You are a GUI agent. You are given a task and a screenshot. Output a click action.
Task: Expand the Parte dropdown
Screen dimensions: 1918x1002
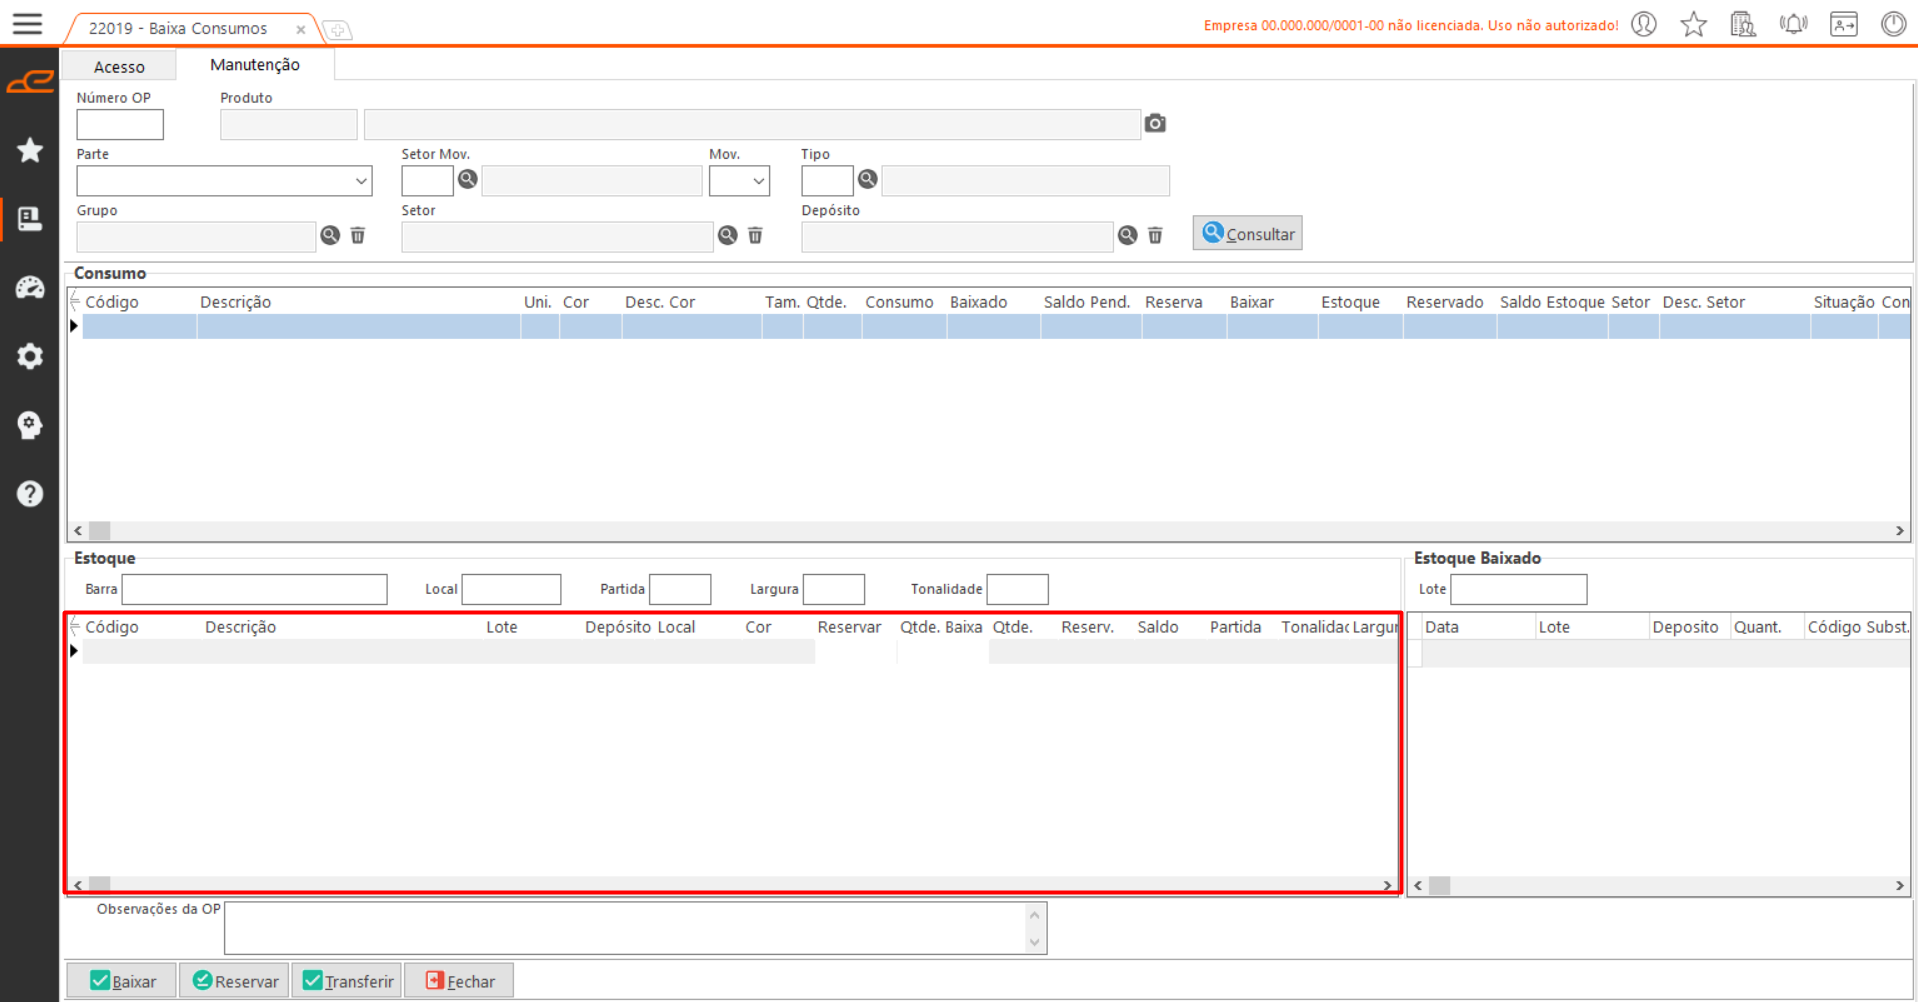[360, 181]
